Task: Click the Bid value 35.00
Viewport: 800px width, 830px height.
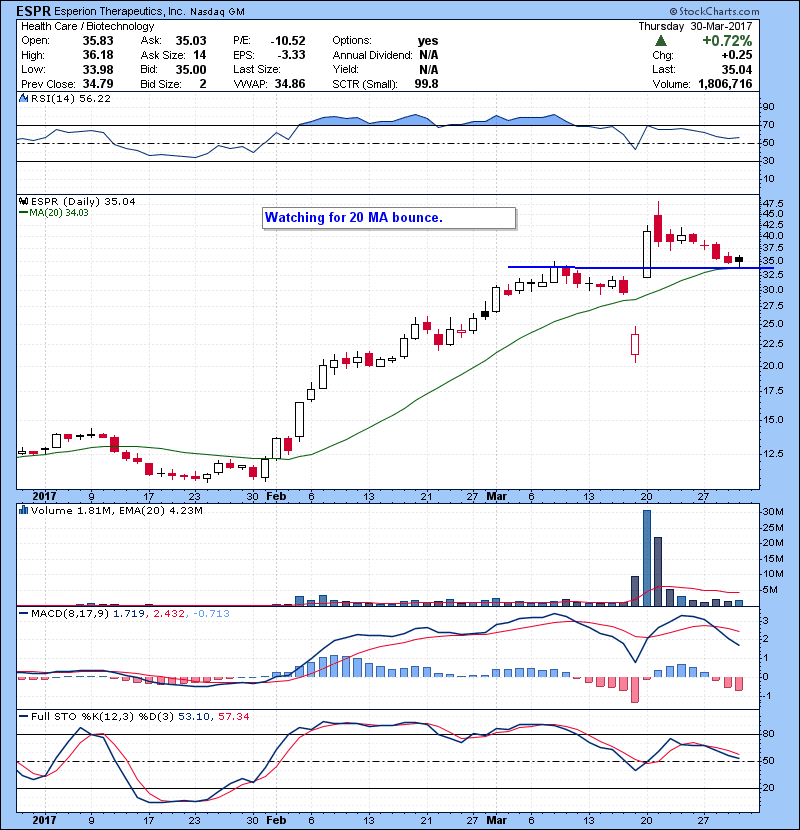Action: tap(191, 69)
